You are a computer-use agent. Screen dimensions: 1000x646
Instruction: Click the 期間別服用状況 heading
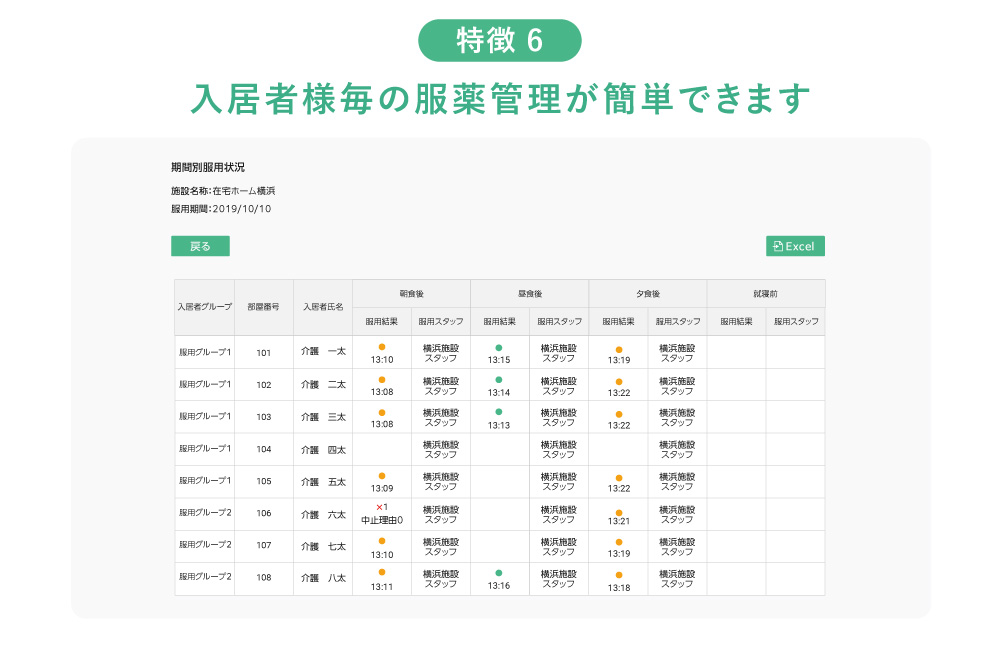click(x=208, y=167)
